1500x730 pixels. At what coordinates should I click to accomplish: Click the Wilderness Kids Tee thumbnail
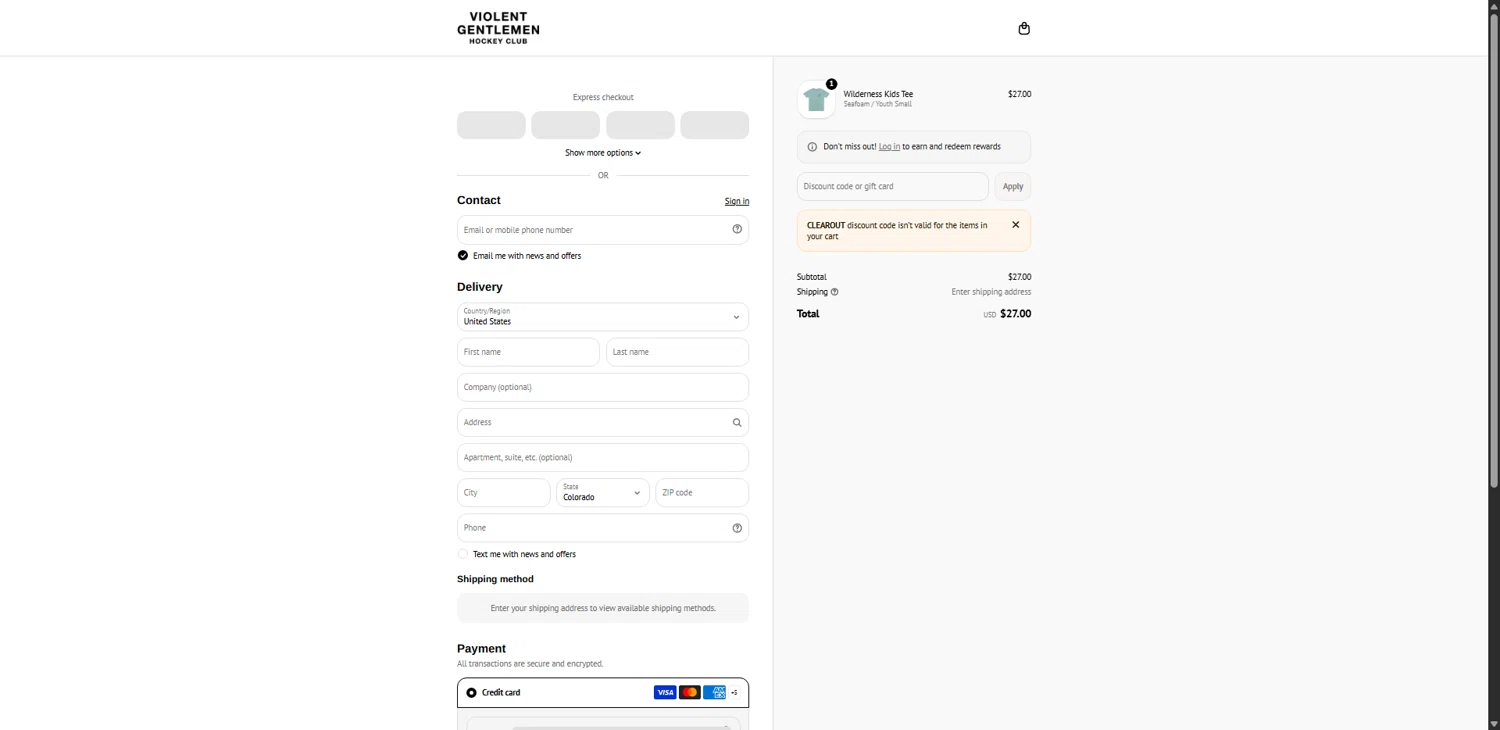coord(816,99)
